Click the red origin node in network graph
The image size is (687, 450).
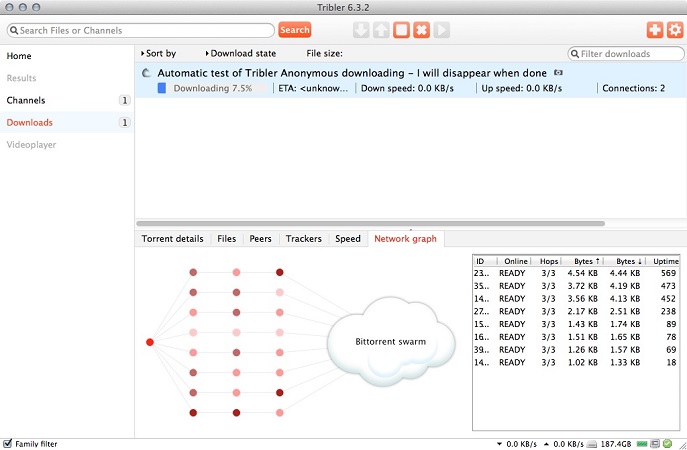click(x=150, y=342)
